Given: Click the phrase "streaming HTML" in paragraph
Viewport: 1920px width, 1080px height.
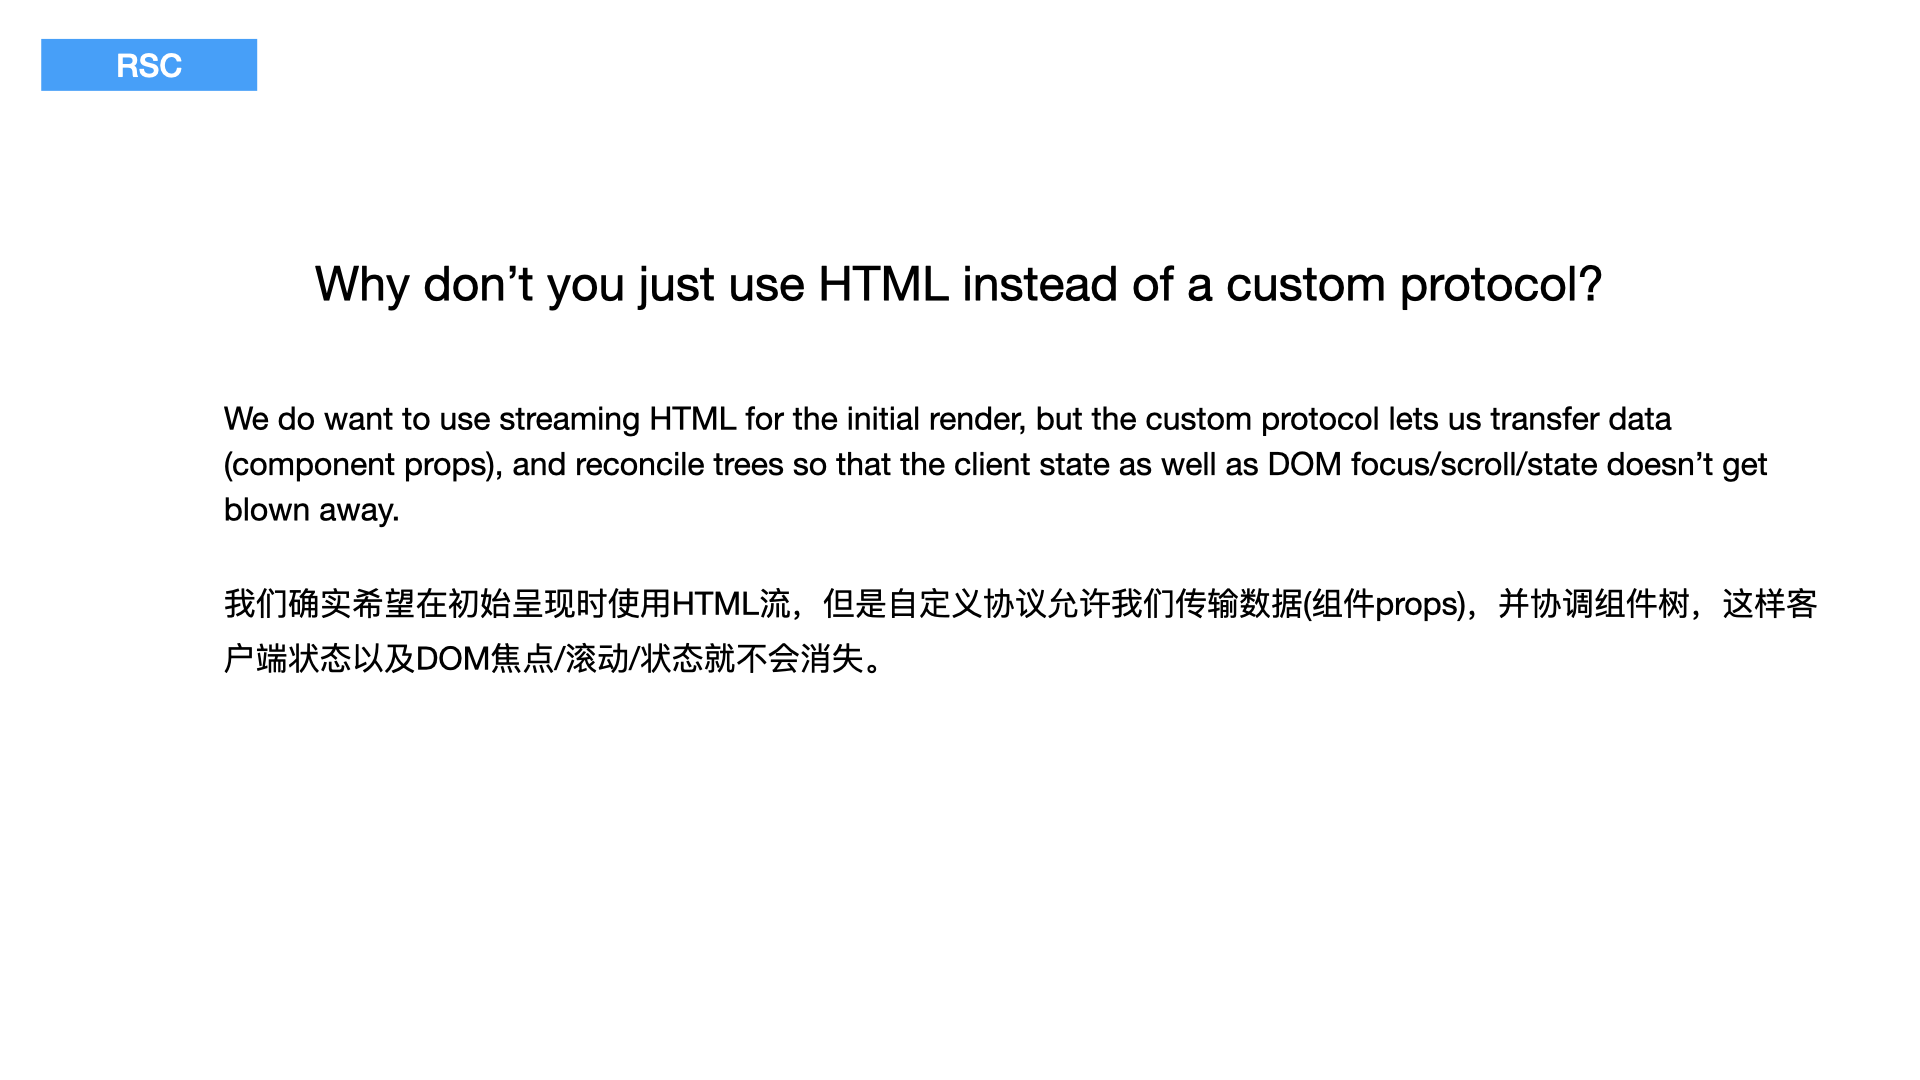Looking at the screenshot, I should (x=617, y=419).
